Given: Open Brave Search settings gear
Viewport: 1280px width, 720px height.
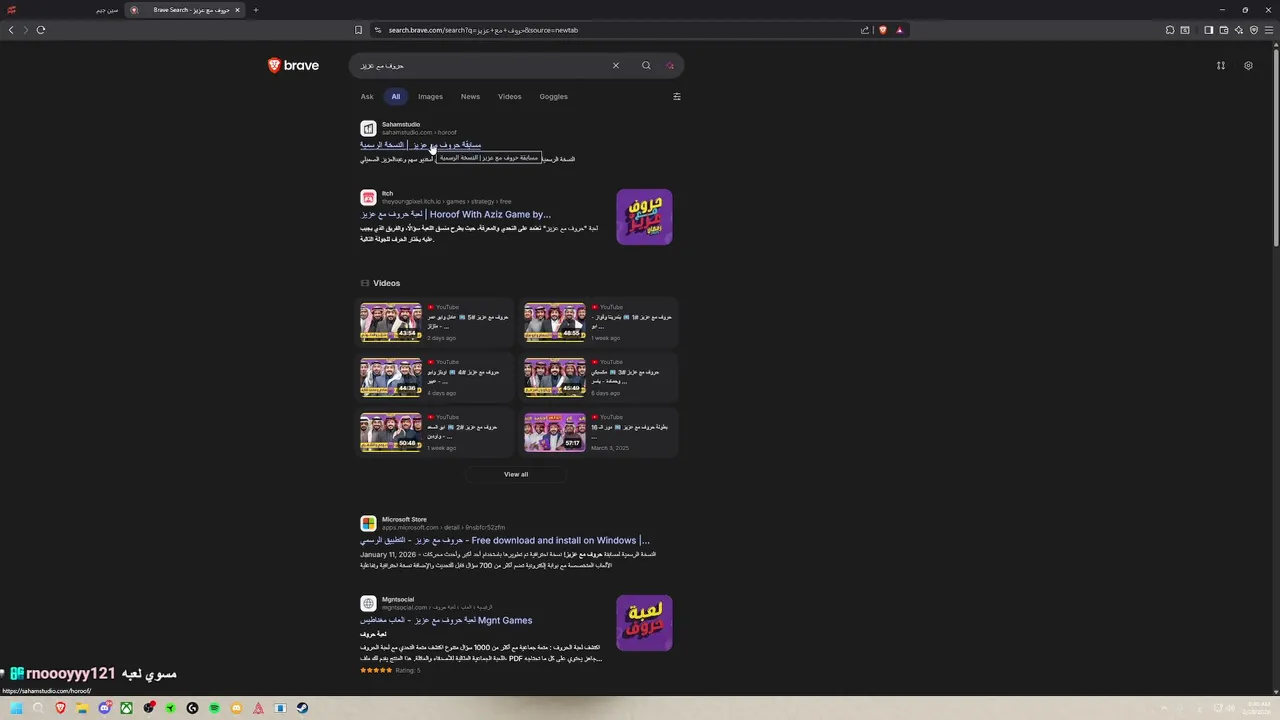Looking at the screenshot, I should click(1248, 66).
